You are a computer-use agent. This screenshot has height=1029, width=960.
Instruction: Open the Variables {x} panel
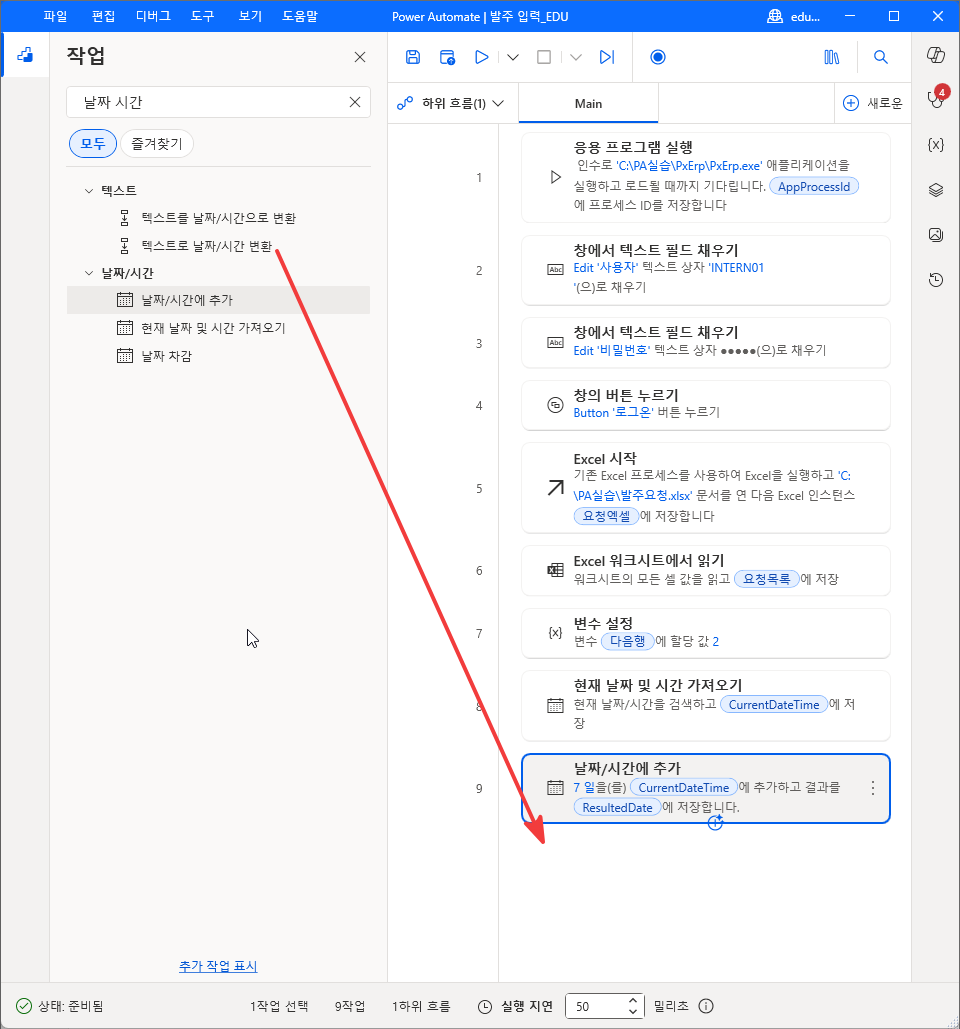coord(936,145)
